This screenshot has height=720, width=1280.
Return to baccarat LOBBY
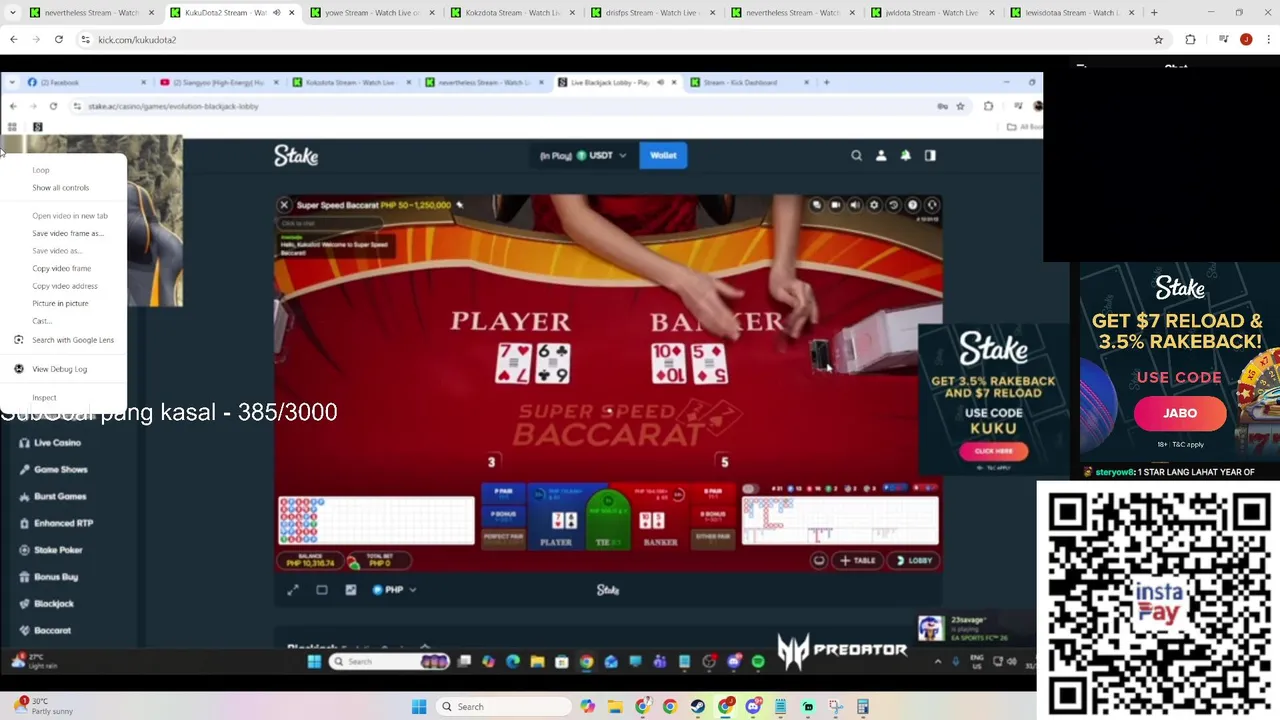pos(914,561)
